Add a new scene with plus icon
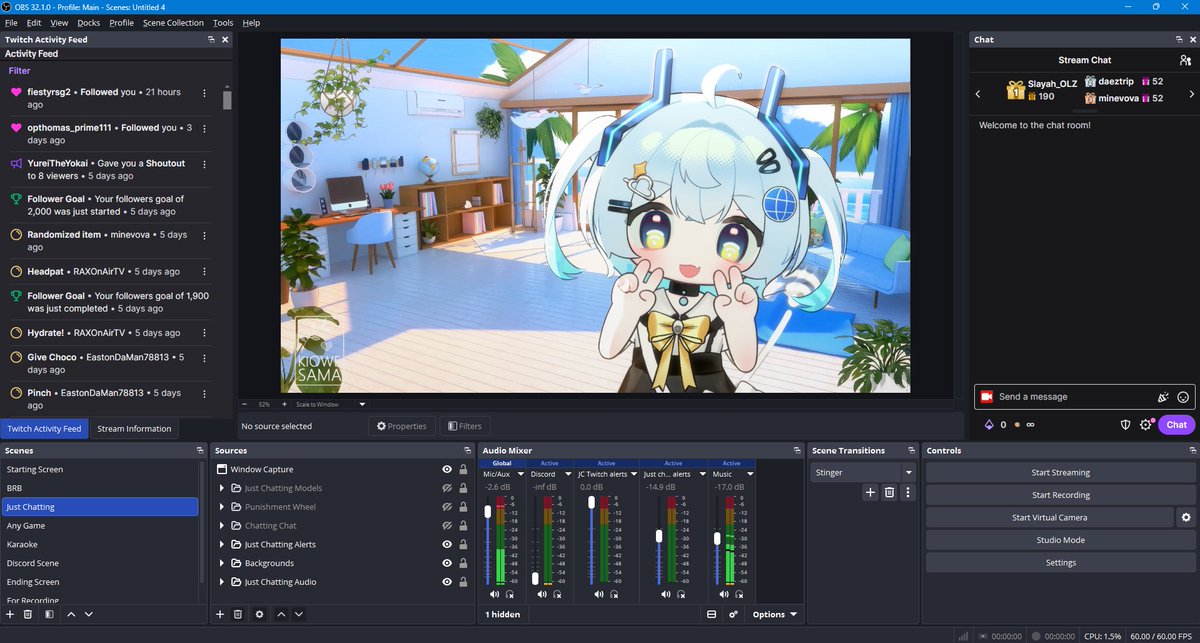This screenshot has width=1200, height=643. (10, 614)
